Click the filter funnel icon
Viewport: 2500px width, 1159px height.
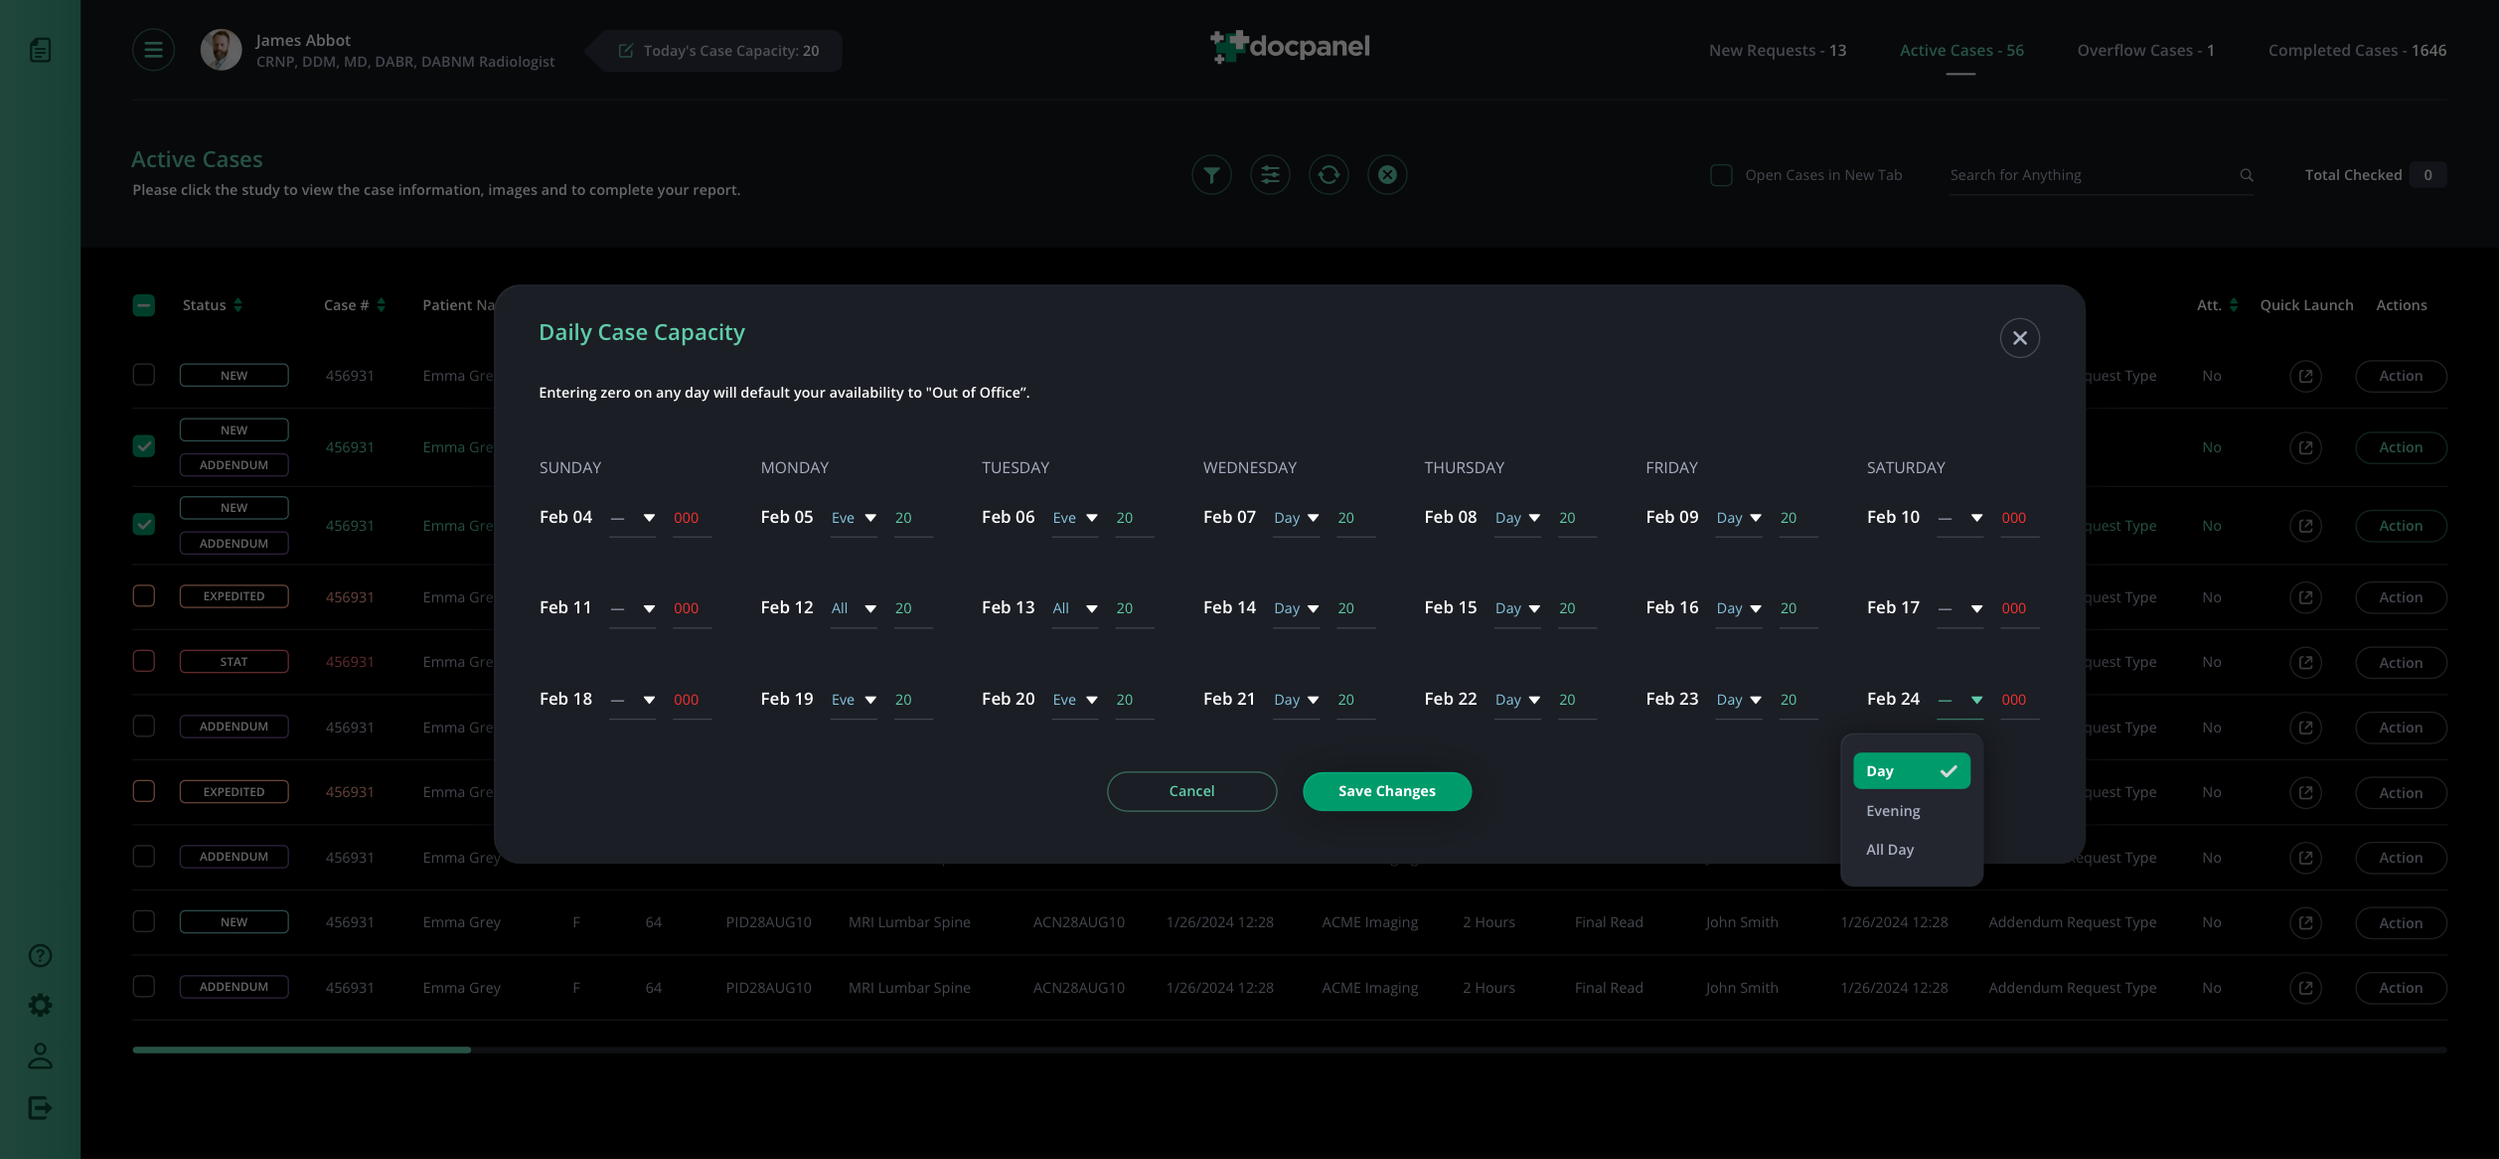tap(1211, 175)
